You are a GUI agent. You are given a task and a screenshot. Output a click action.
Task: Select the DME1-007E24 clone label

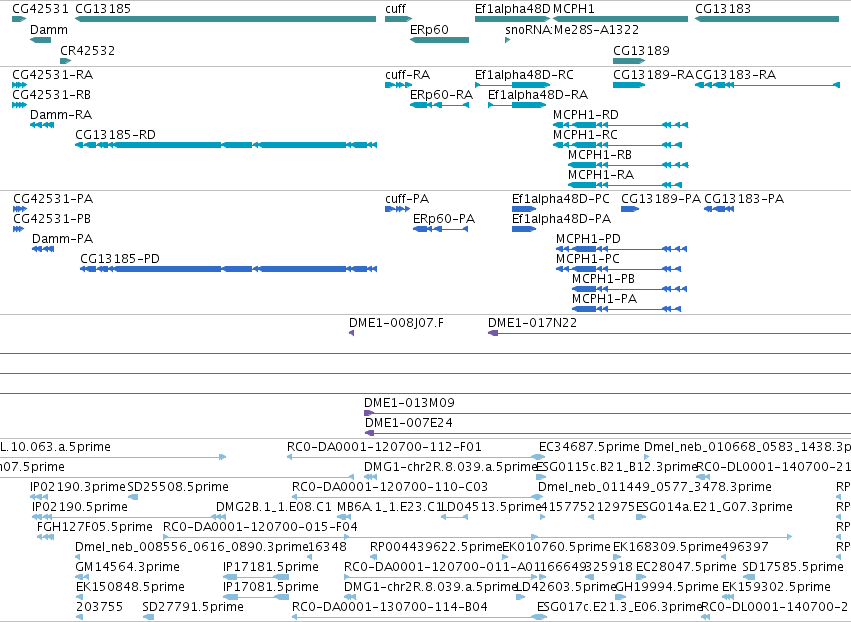(x=409, y=423)
